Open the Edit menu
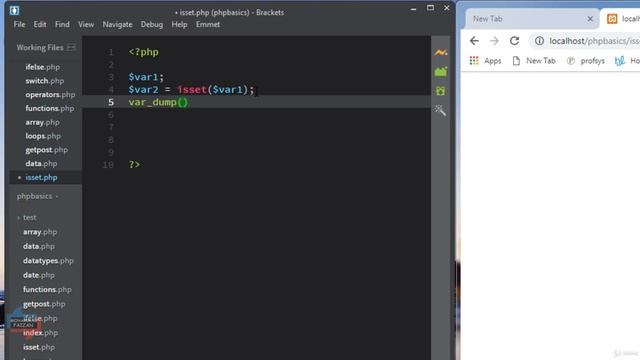 click(x=40, y=24)
